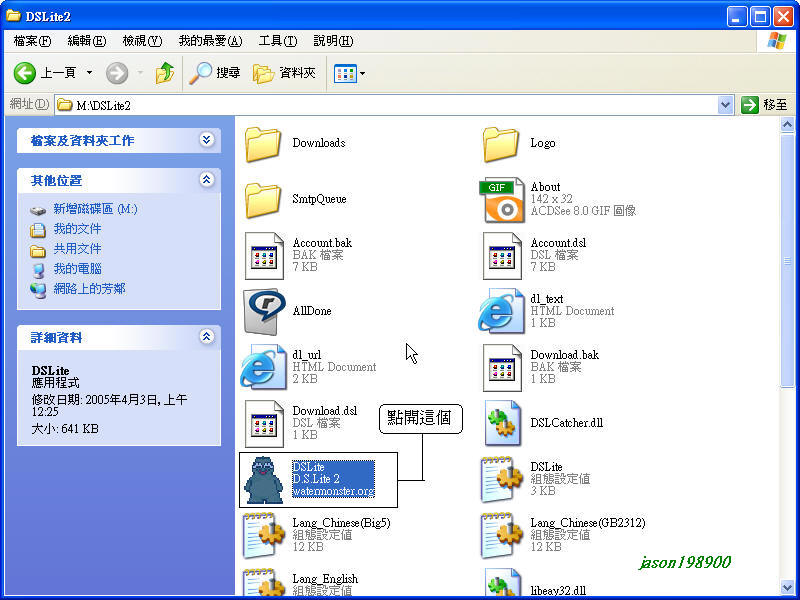Open the 檢視(V) menu
This screenshot has width=800, height=600.
tap(142, 41)
